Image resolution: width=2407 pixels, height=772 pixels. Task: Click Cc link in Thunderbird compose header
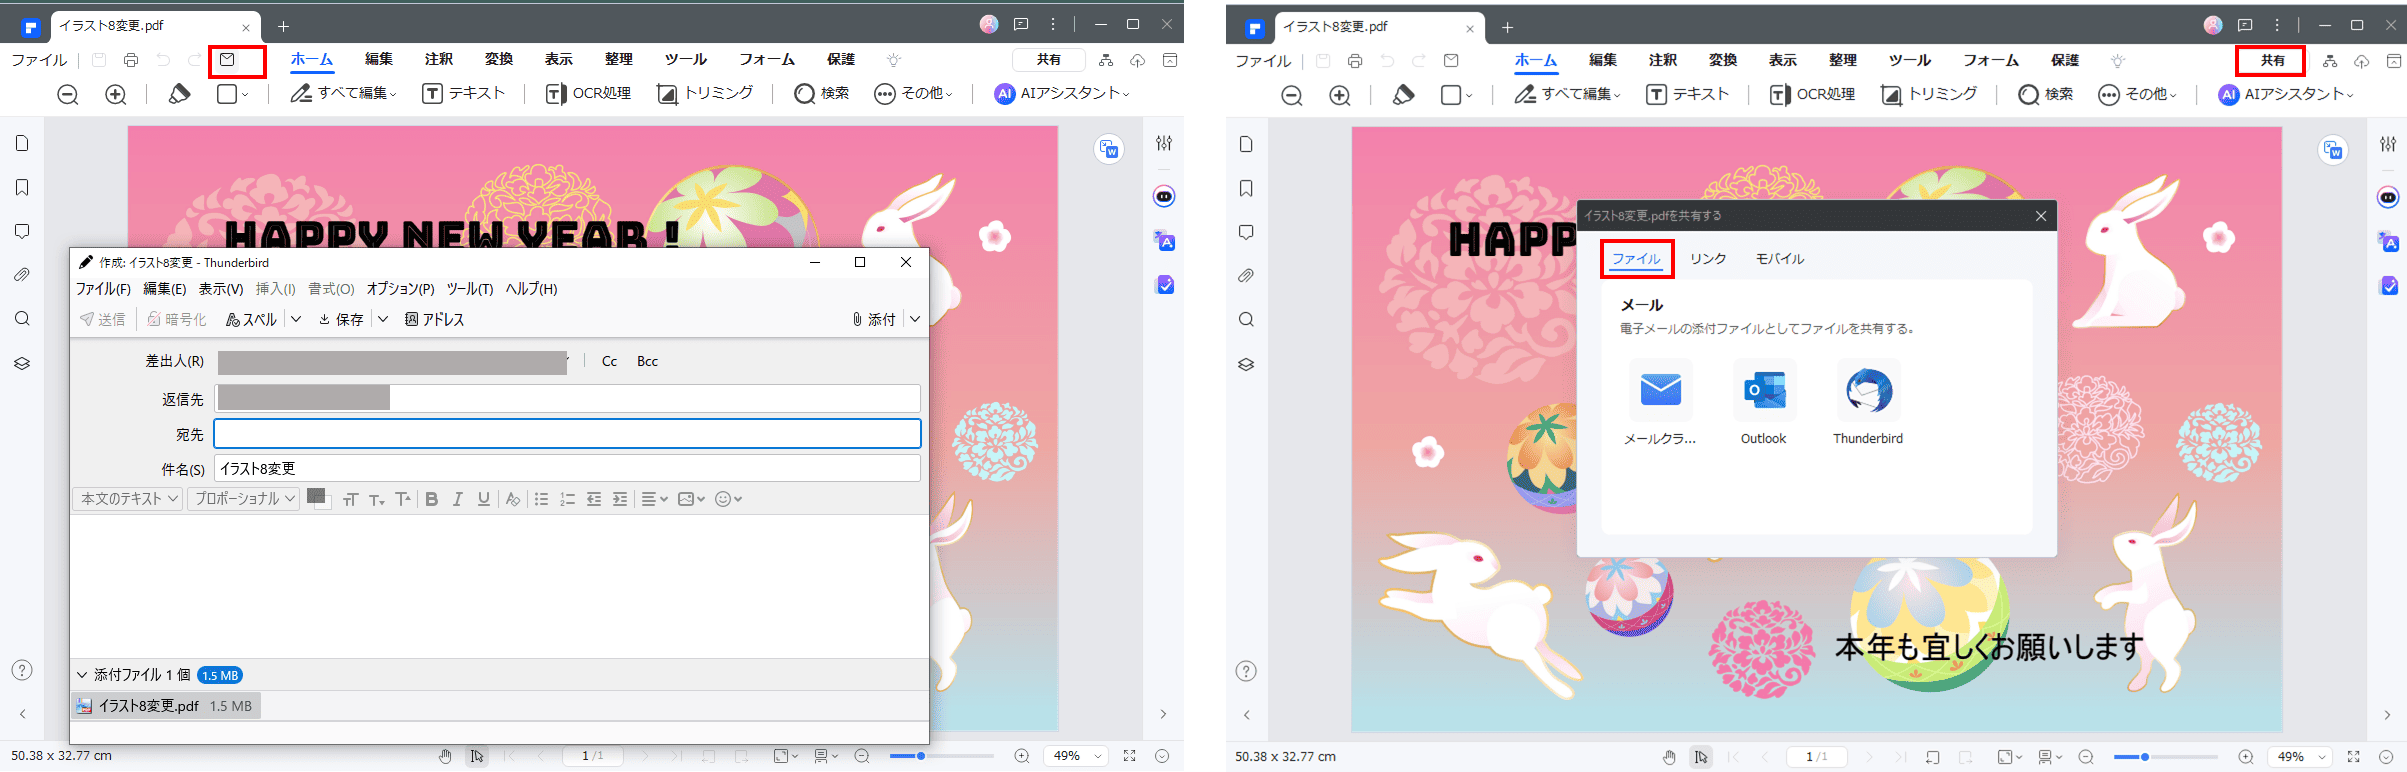(x=609, y=361)
